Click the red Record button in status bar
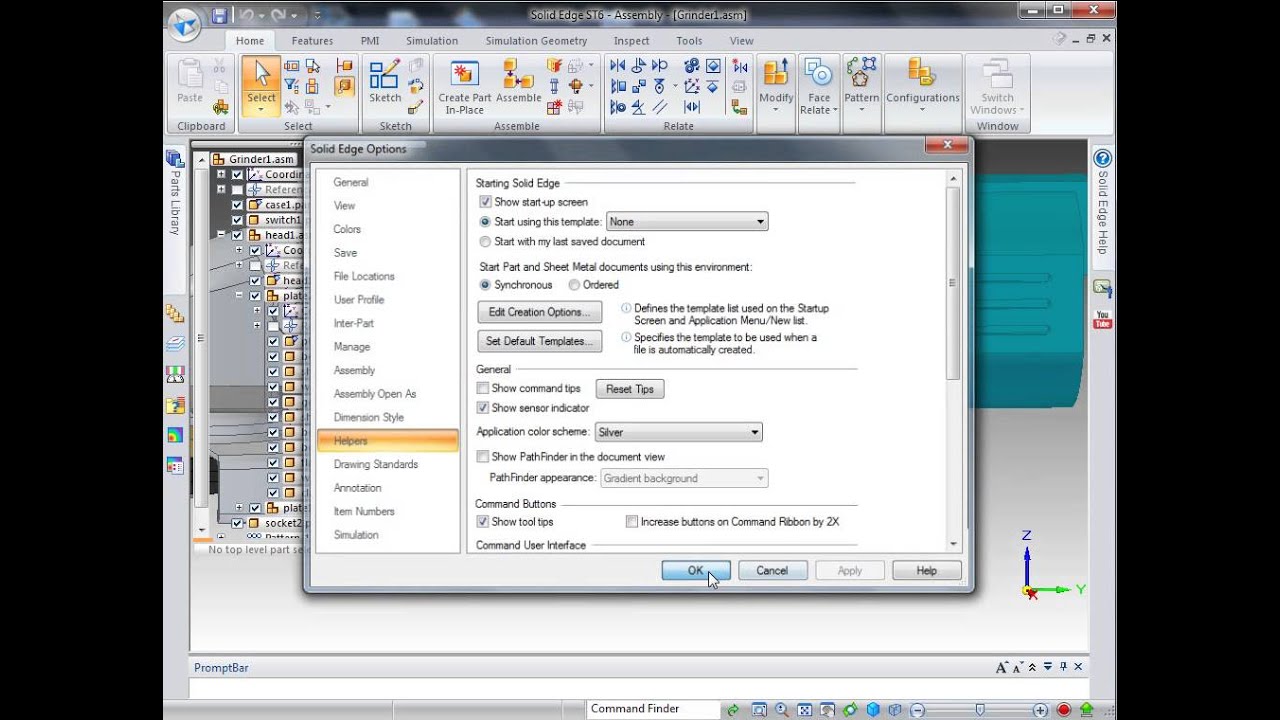The width and height of the screenshot is (1280, 720). 1063,710
